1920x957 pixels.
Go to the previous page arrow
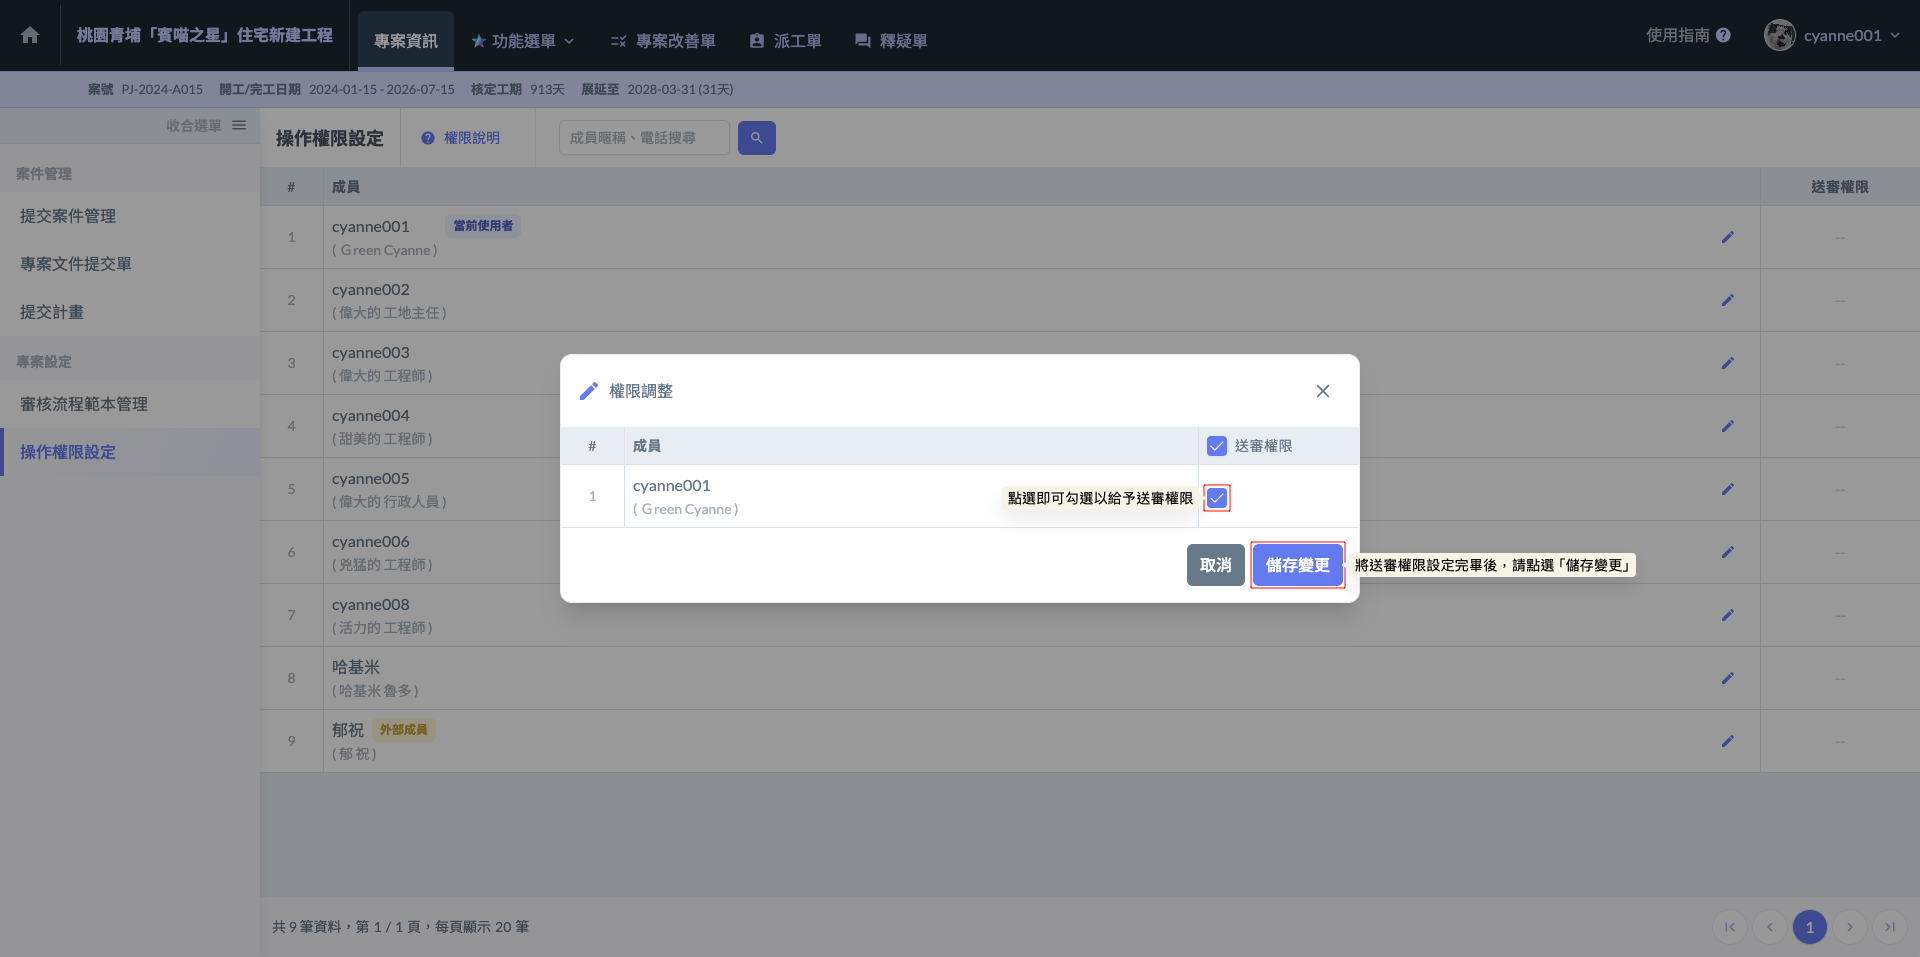pos(1770,927)
